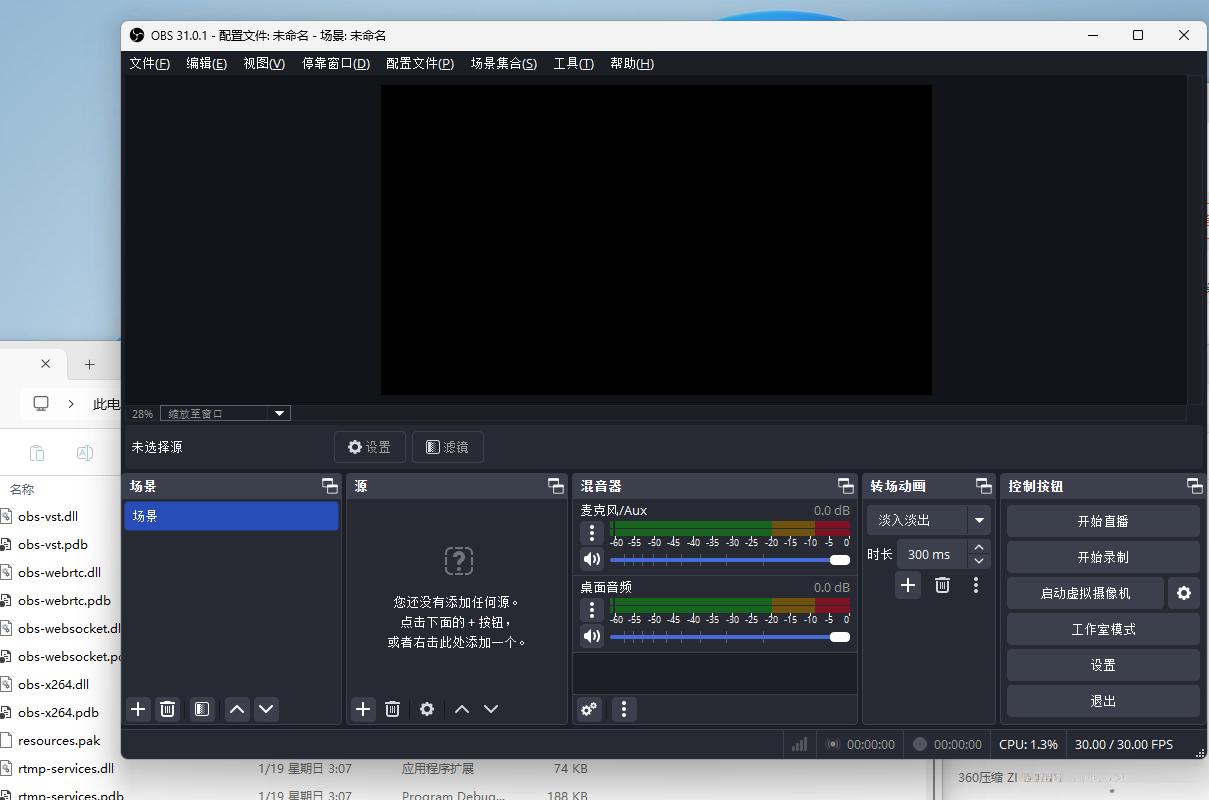This screenshot has width=1209, height=800.
Task: Open source properties gear icon
Action: tap(426, 709)
